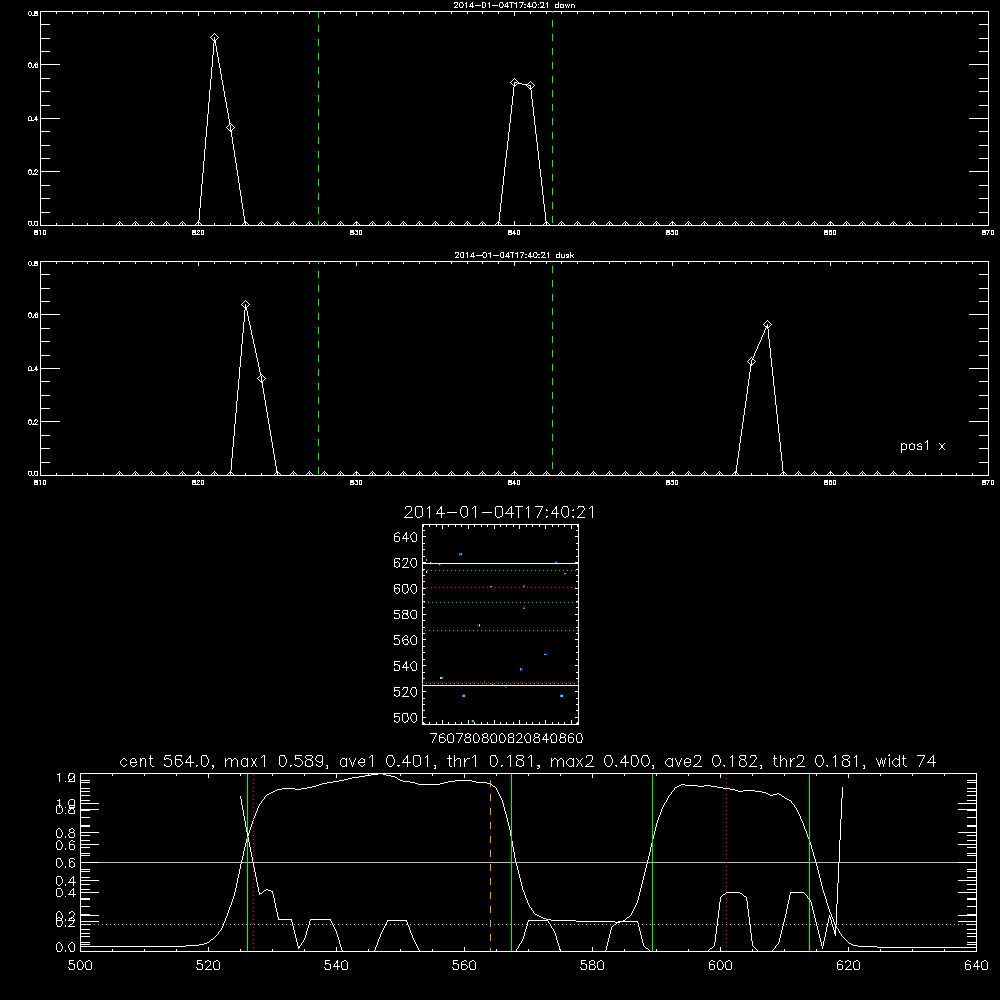Image resolution: width=1000 pixels, height=1000 pixels.
Task: Click the small scatter plot's '2014-01-04T17:40:21' title
Action: click(x=499, y=512)
